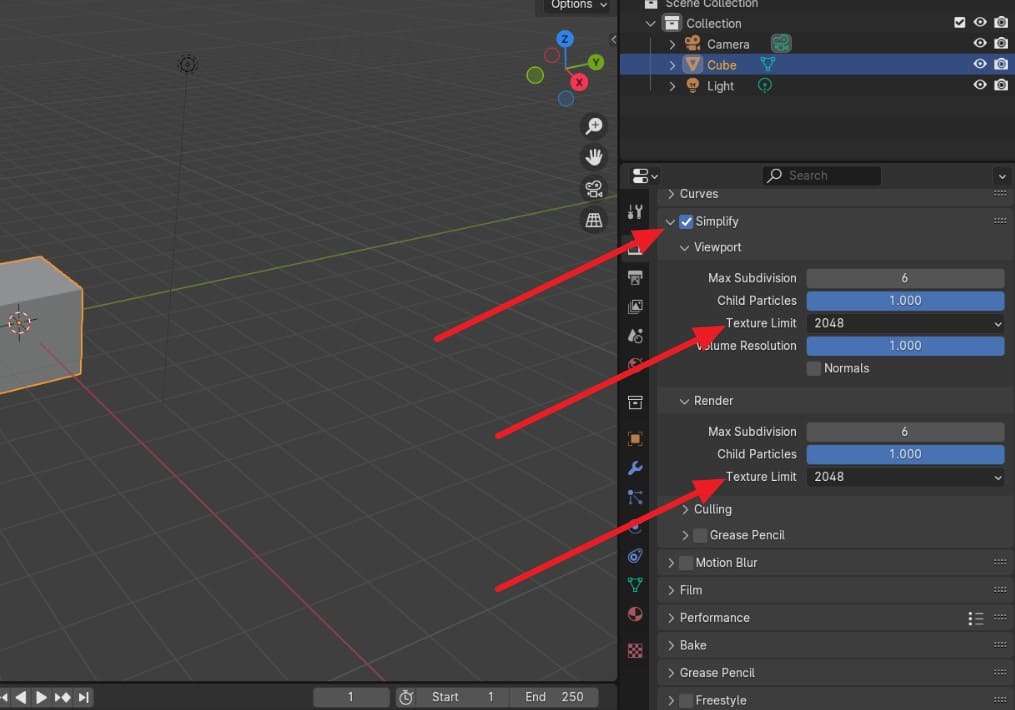Enable the Simplify checkbox

tap(684, 221)
